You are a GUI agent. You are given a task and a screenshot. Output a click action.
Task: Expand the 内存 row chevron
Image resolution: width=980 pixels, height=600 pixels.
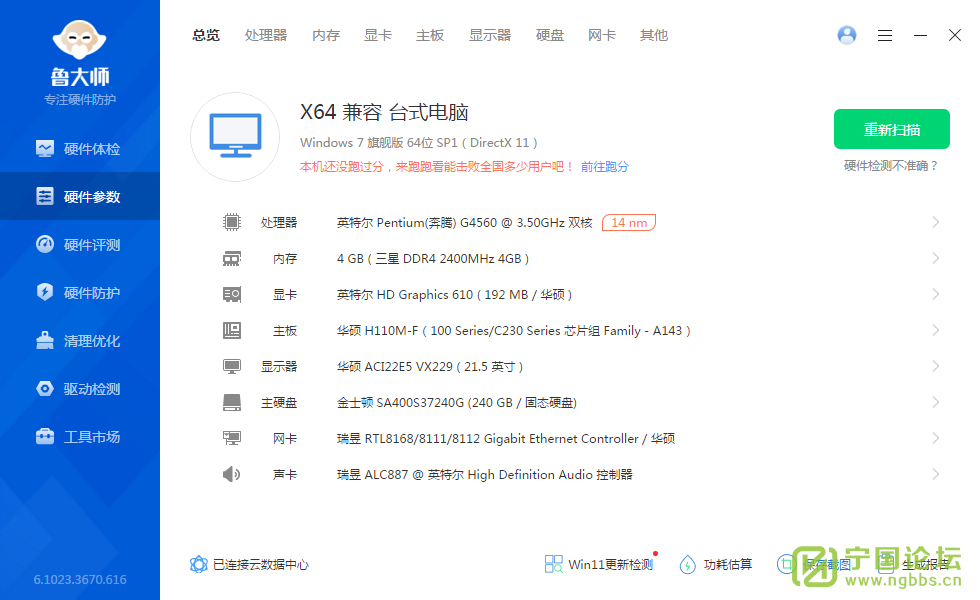tap(936, 258)
